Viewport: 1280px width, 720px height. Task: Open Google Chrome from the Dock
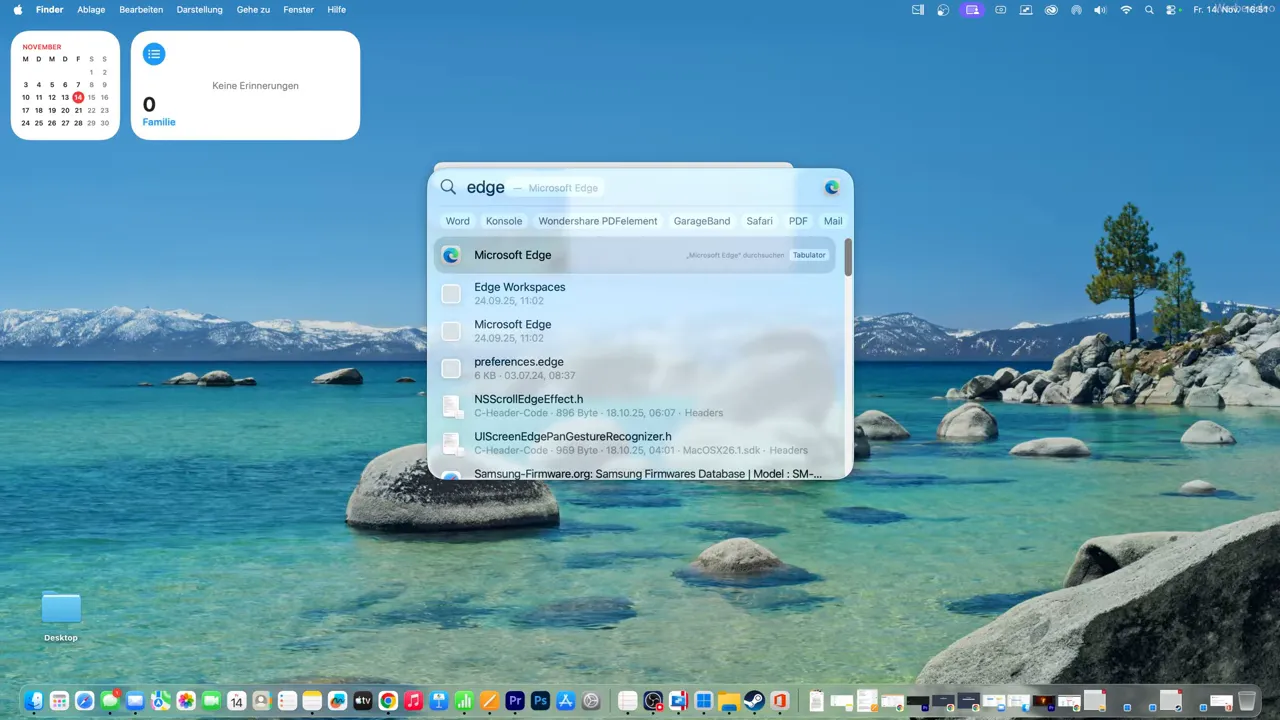[x=388, y=700]
